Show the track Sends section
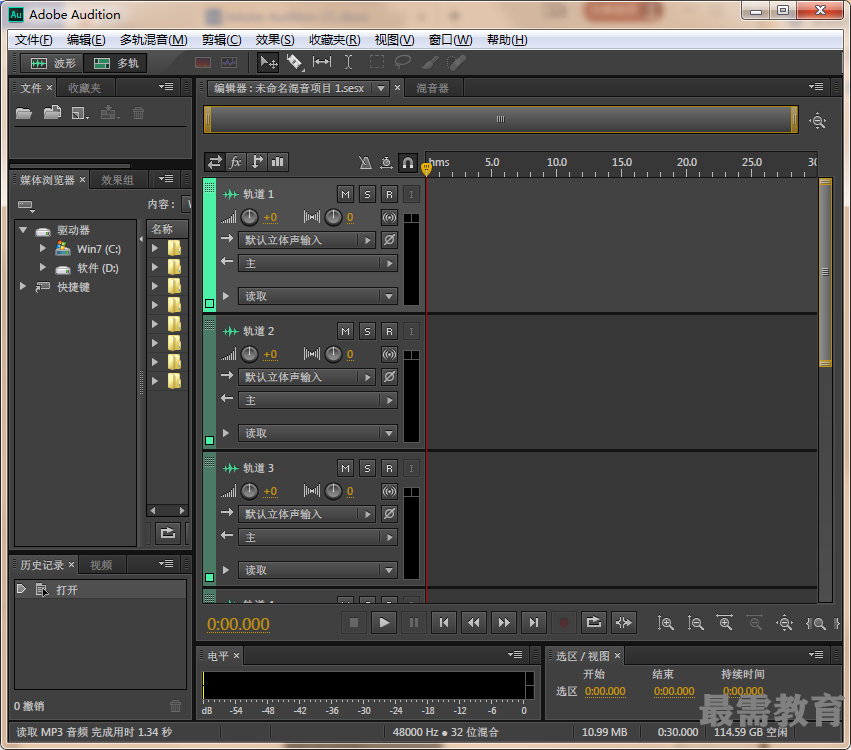This screenshot has height=750, width=851. [257, 162]
